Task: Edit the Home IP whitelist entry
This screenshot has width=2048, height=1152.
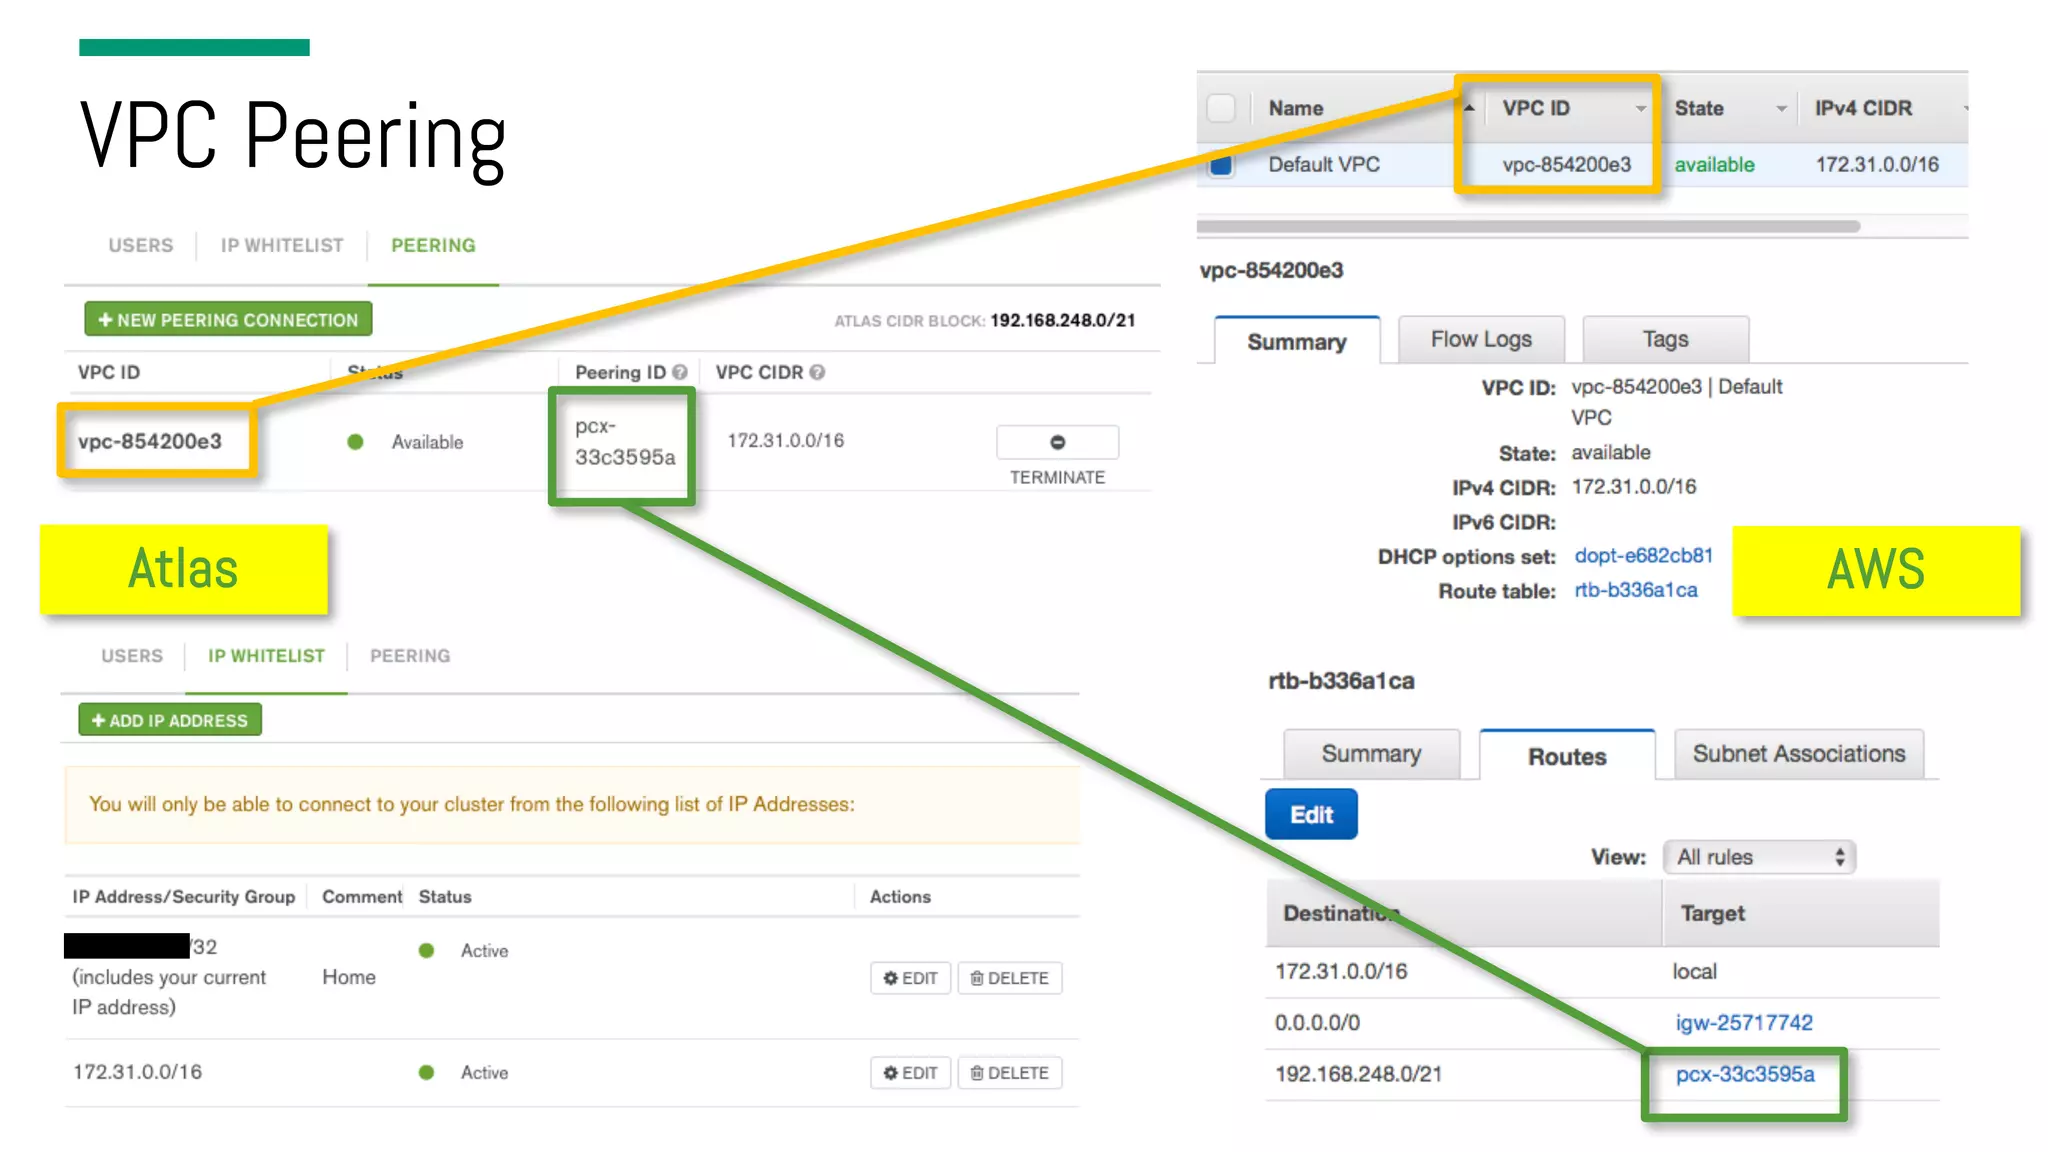Action: tap(910, 978)
